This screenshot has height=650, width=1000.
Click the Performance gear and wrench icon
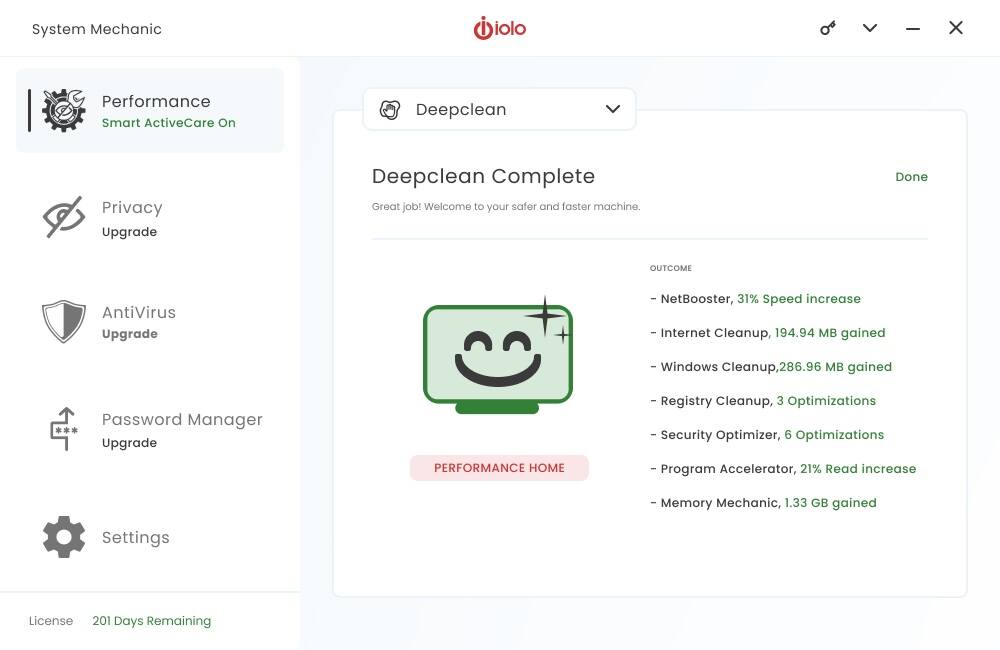(x=64, y=110)
